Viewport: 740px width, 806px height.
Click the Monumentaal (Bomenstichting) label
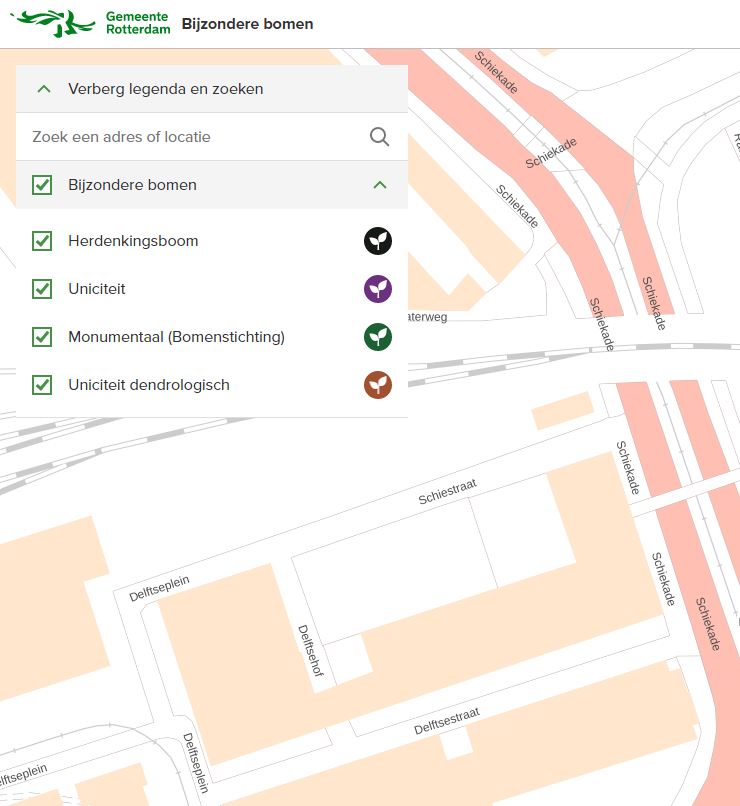pyautogui.click(x=176, y=337)
